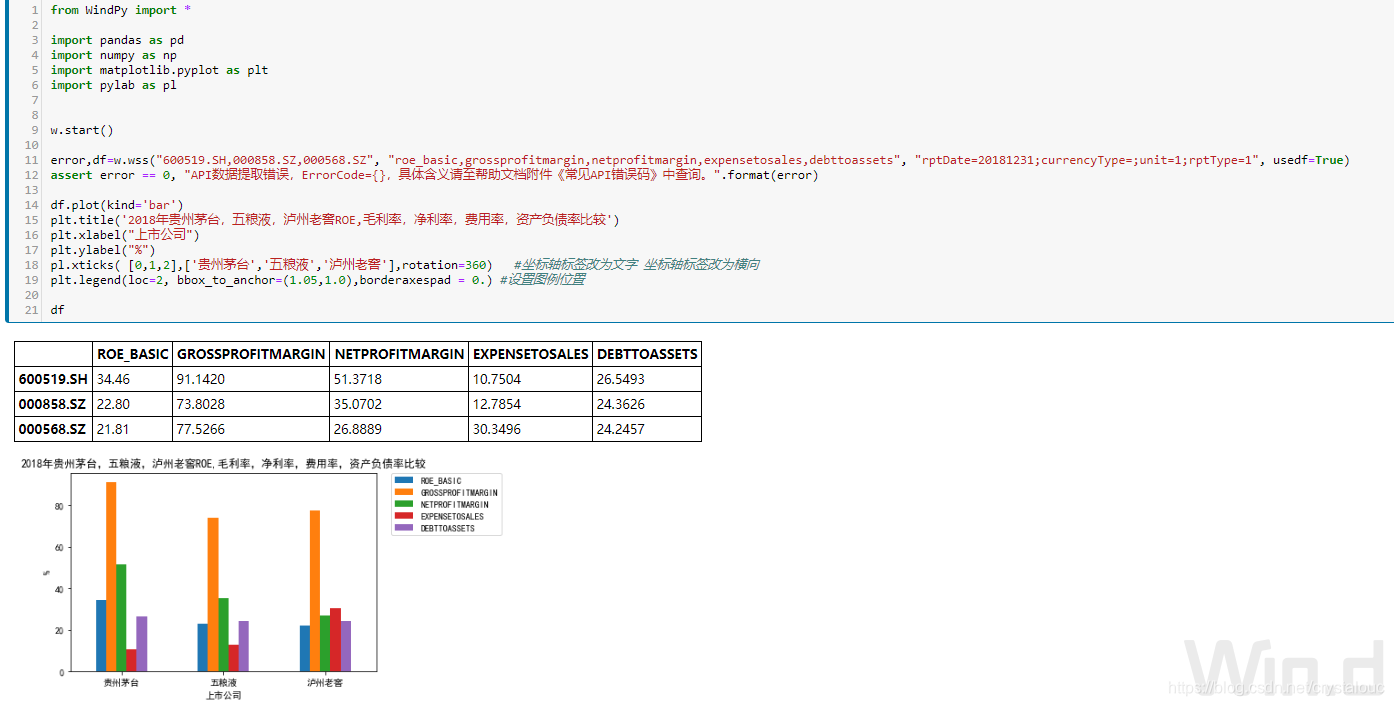Click code line 'import pandas as pd'

117,40
